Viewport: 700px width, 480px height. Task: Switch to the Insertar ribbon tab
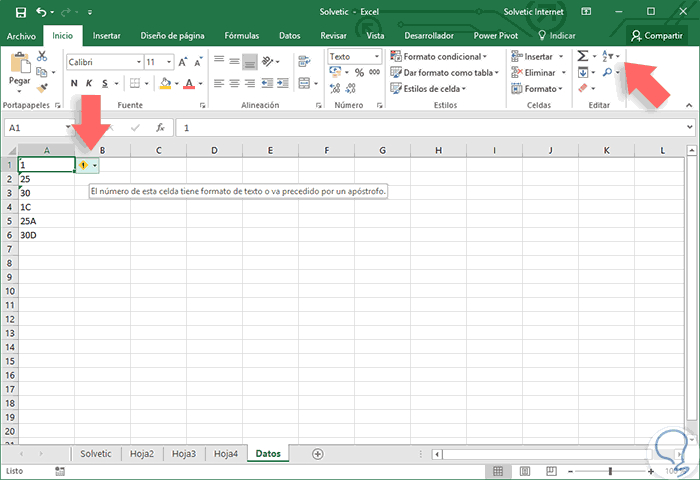click(106, 36)
